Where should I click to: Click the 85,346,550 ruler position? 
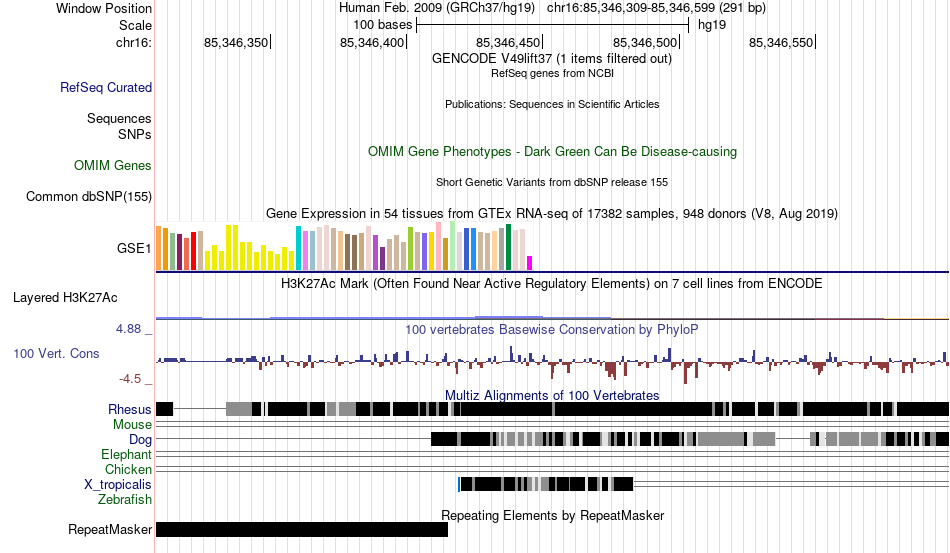(x=781, y=42)
